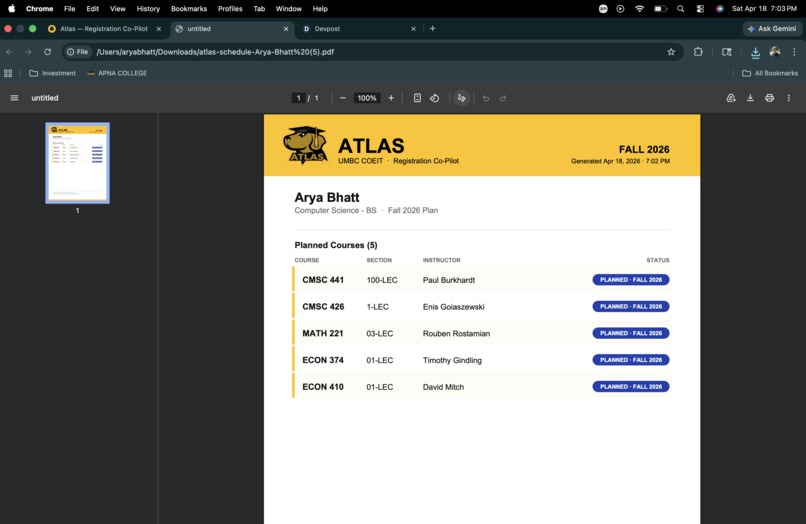The image size is (806, 524).
Task: Save PDF to Google Drive icon
Action: [x=731, y=98]
